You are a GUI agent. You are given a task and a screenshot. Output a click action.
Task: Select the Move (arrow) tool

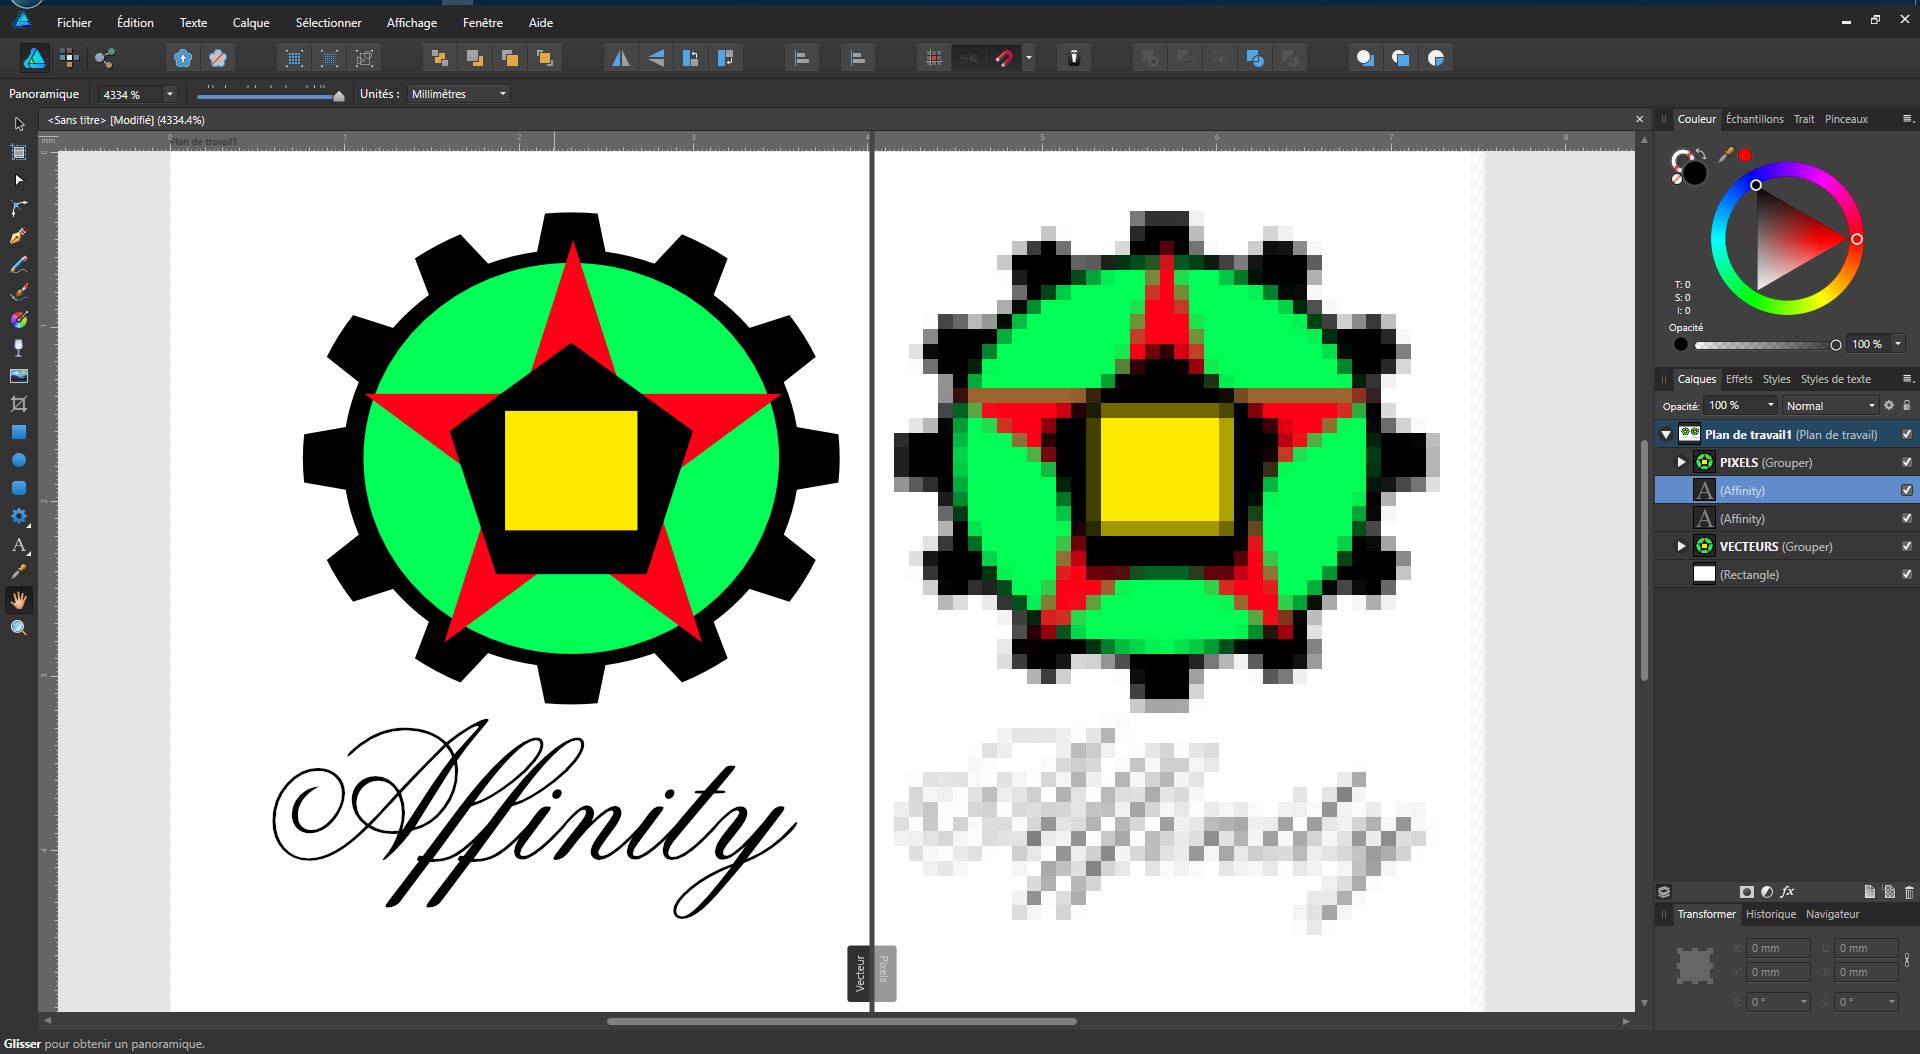(x=19, y=124)
